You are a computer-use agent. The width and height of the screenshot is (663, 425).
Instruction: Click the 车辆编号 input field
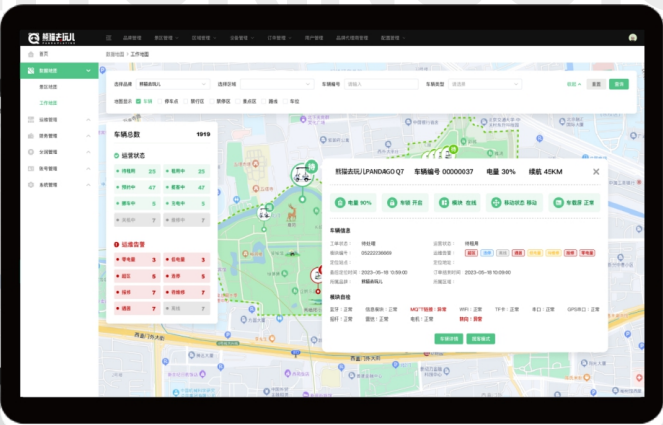pos(381,85)
